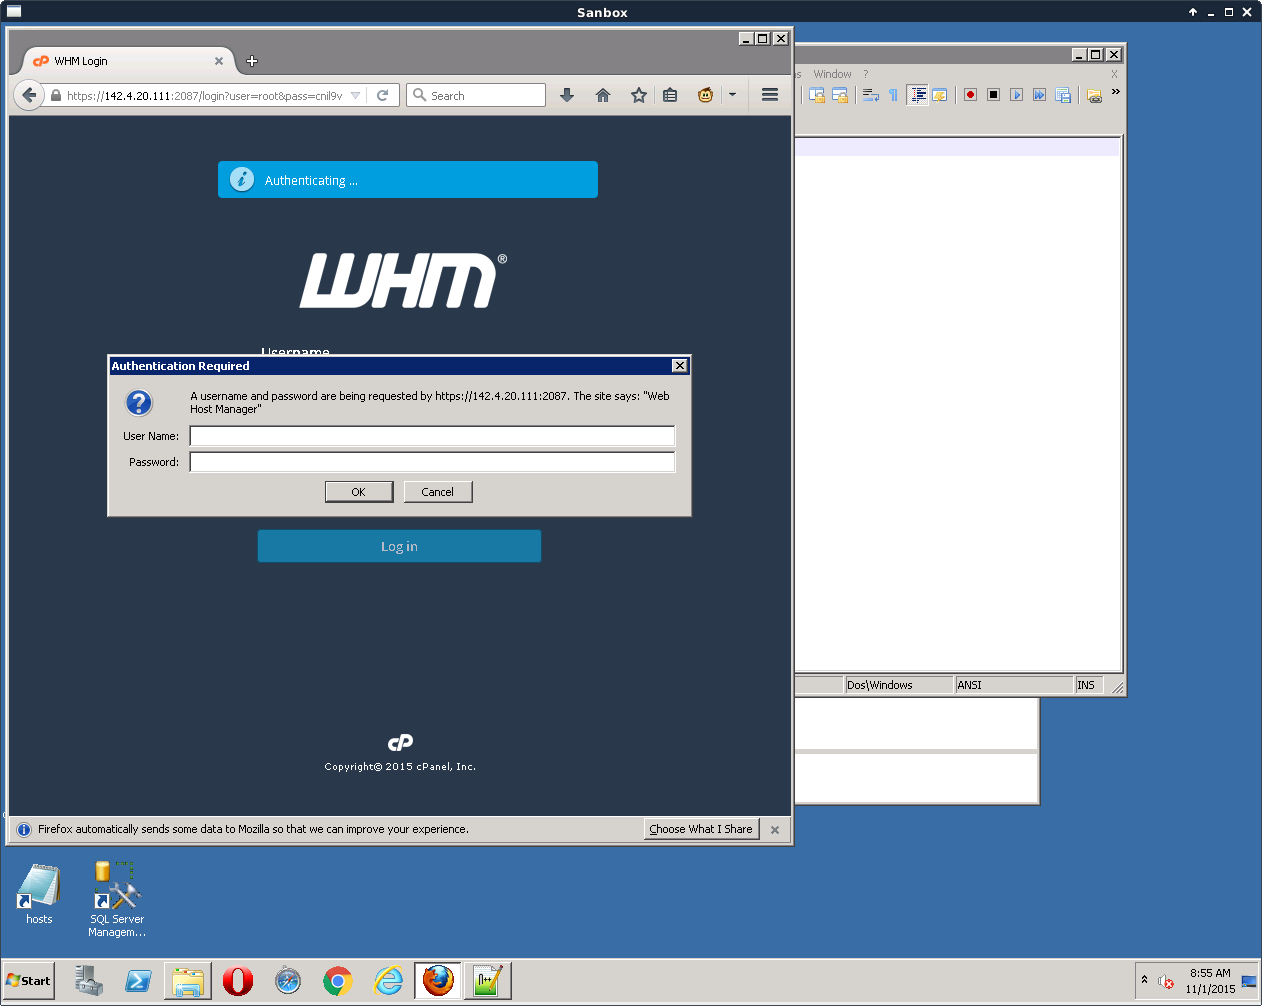Open the ? help menu in editor

[866, 74]
